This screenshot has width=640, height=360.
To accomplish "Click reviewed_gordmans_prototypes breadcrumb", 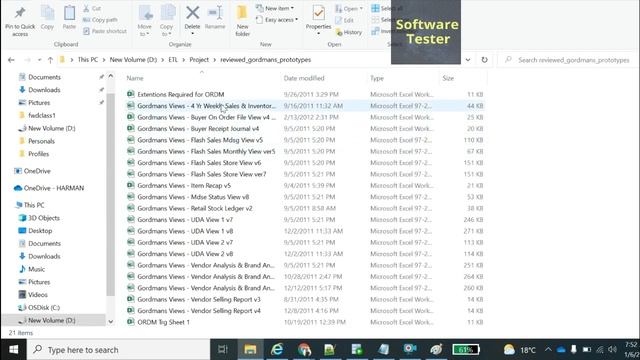I will point(266,60).
